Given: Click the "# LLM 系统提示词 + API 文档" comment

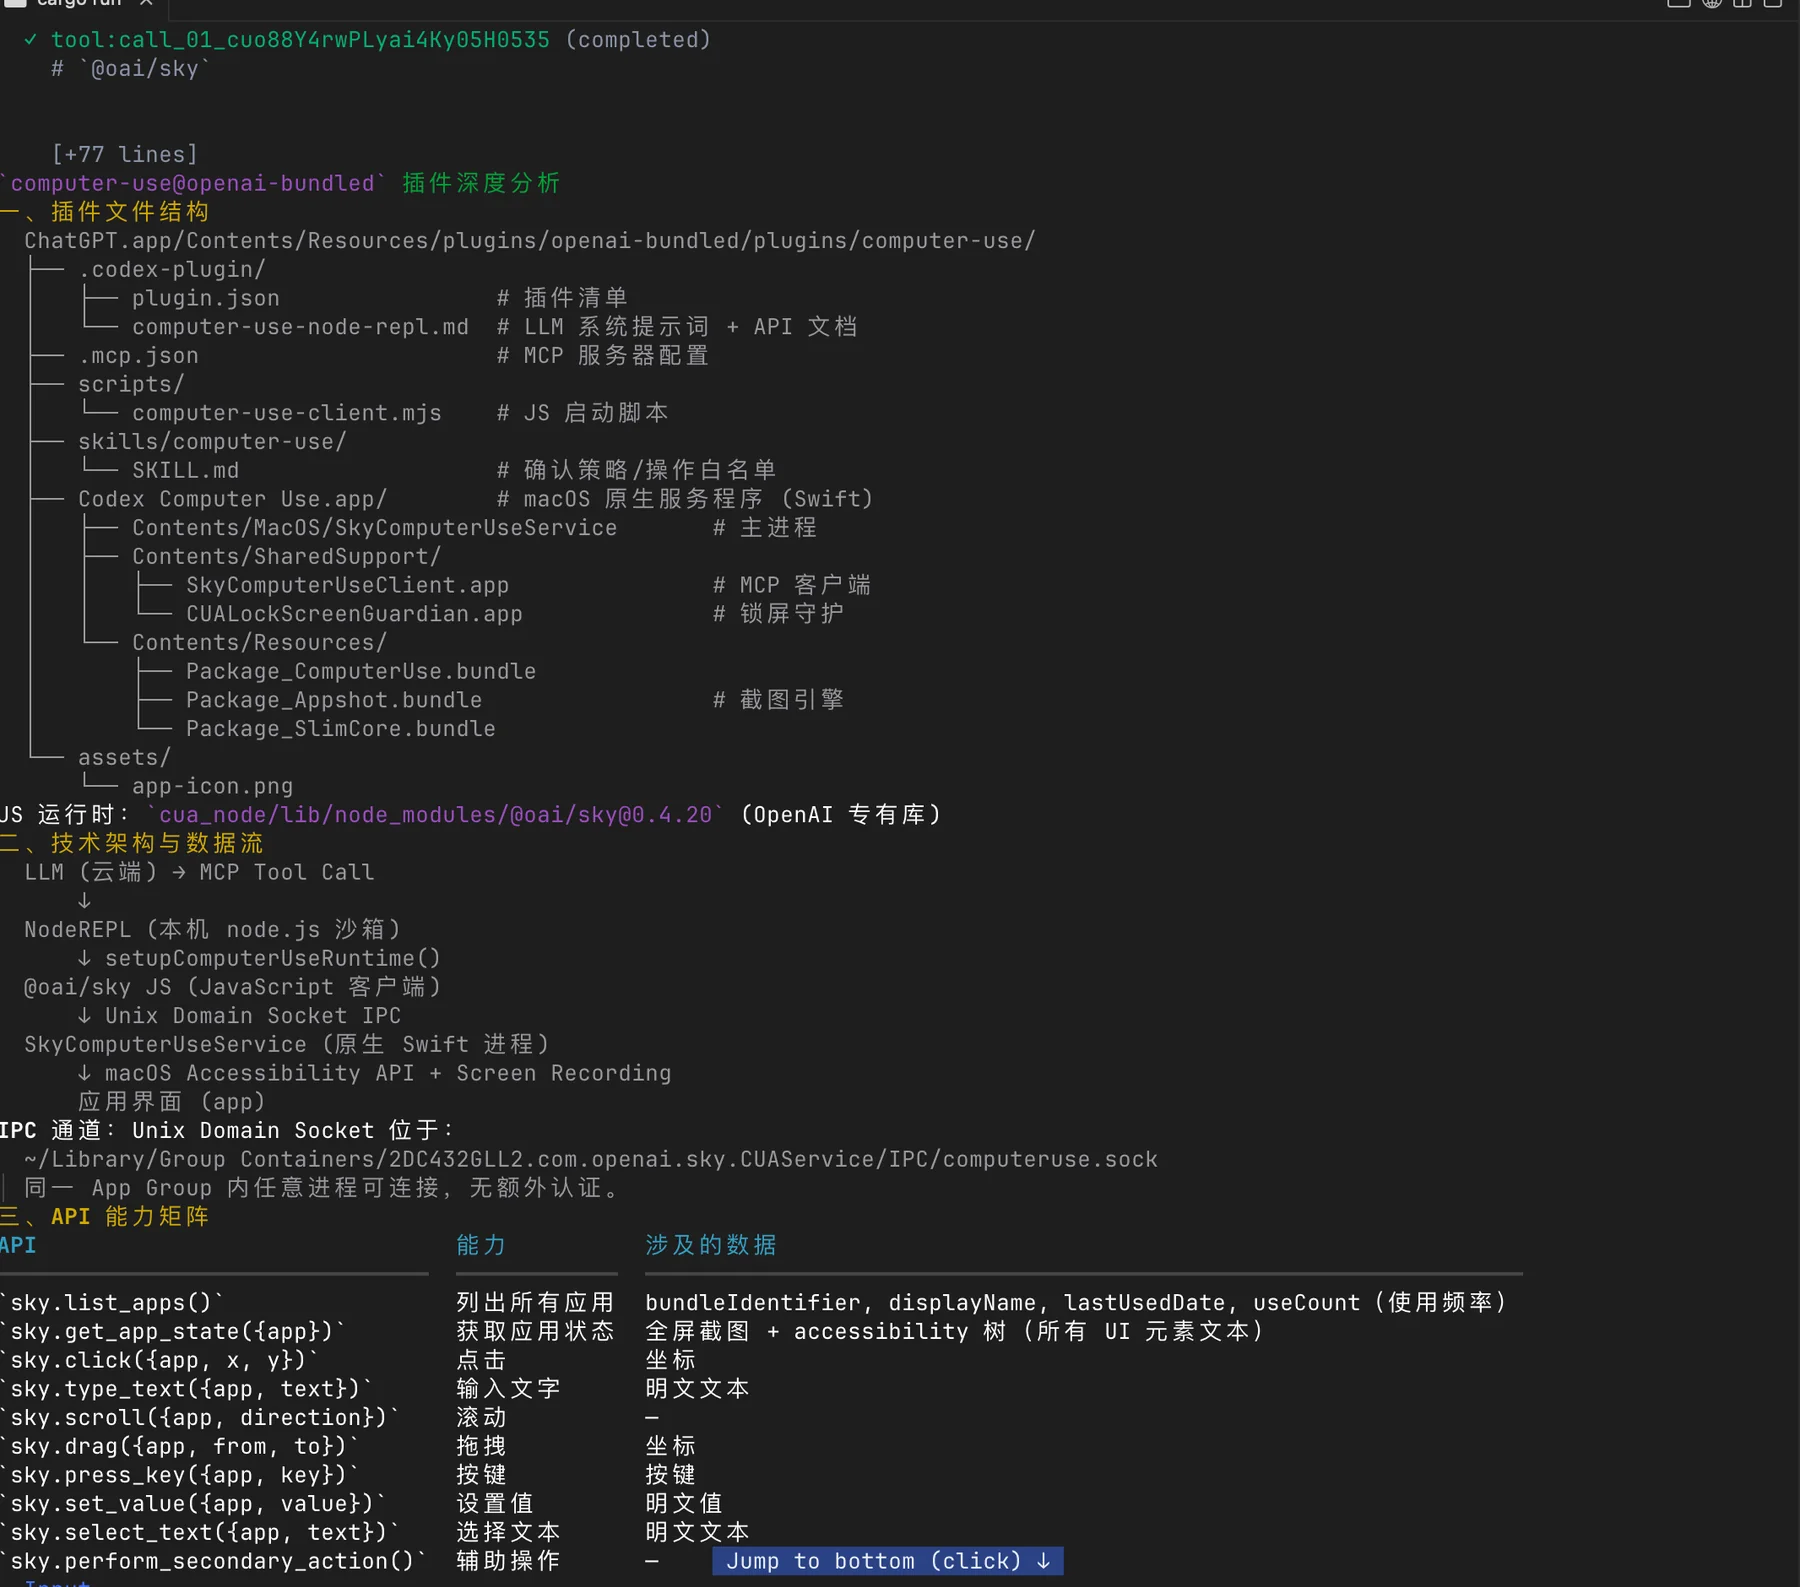Looking at the screenshot, I should [x=677, y=327].
